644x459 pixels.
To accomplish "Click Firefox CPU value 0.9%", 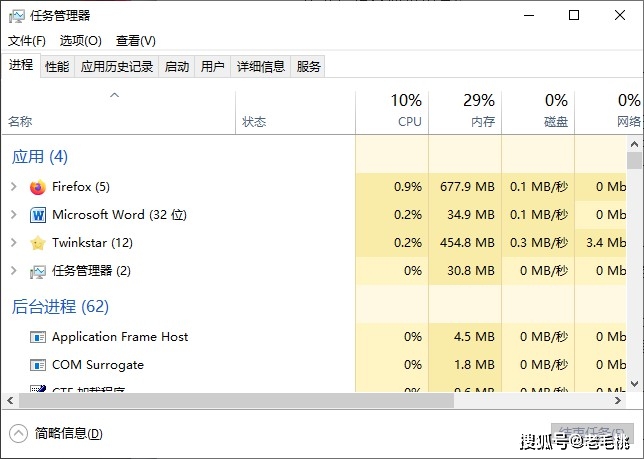I will (x=408, y=187).
